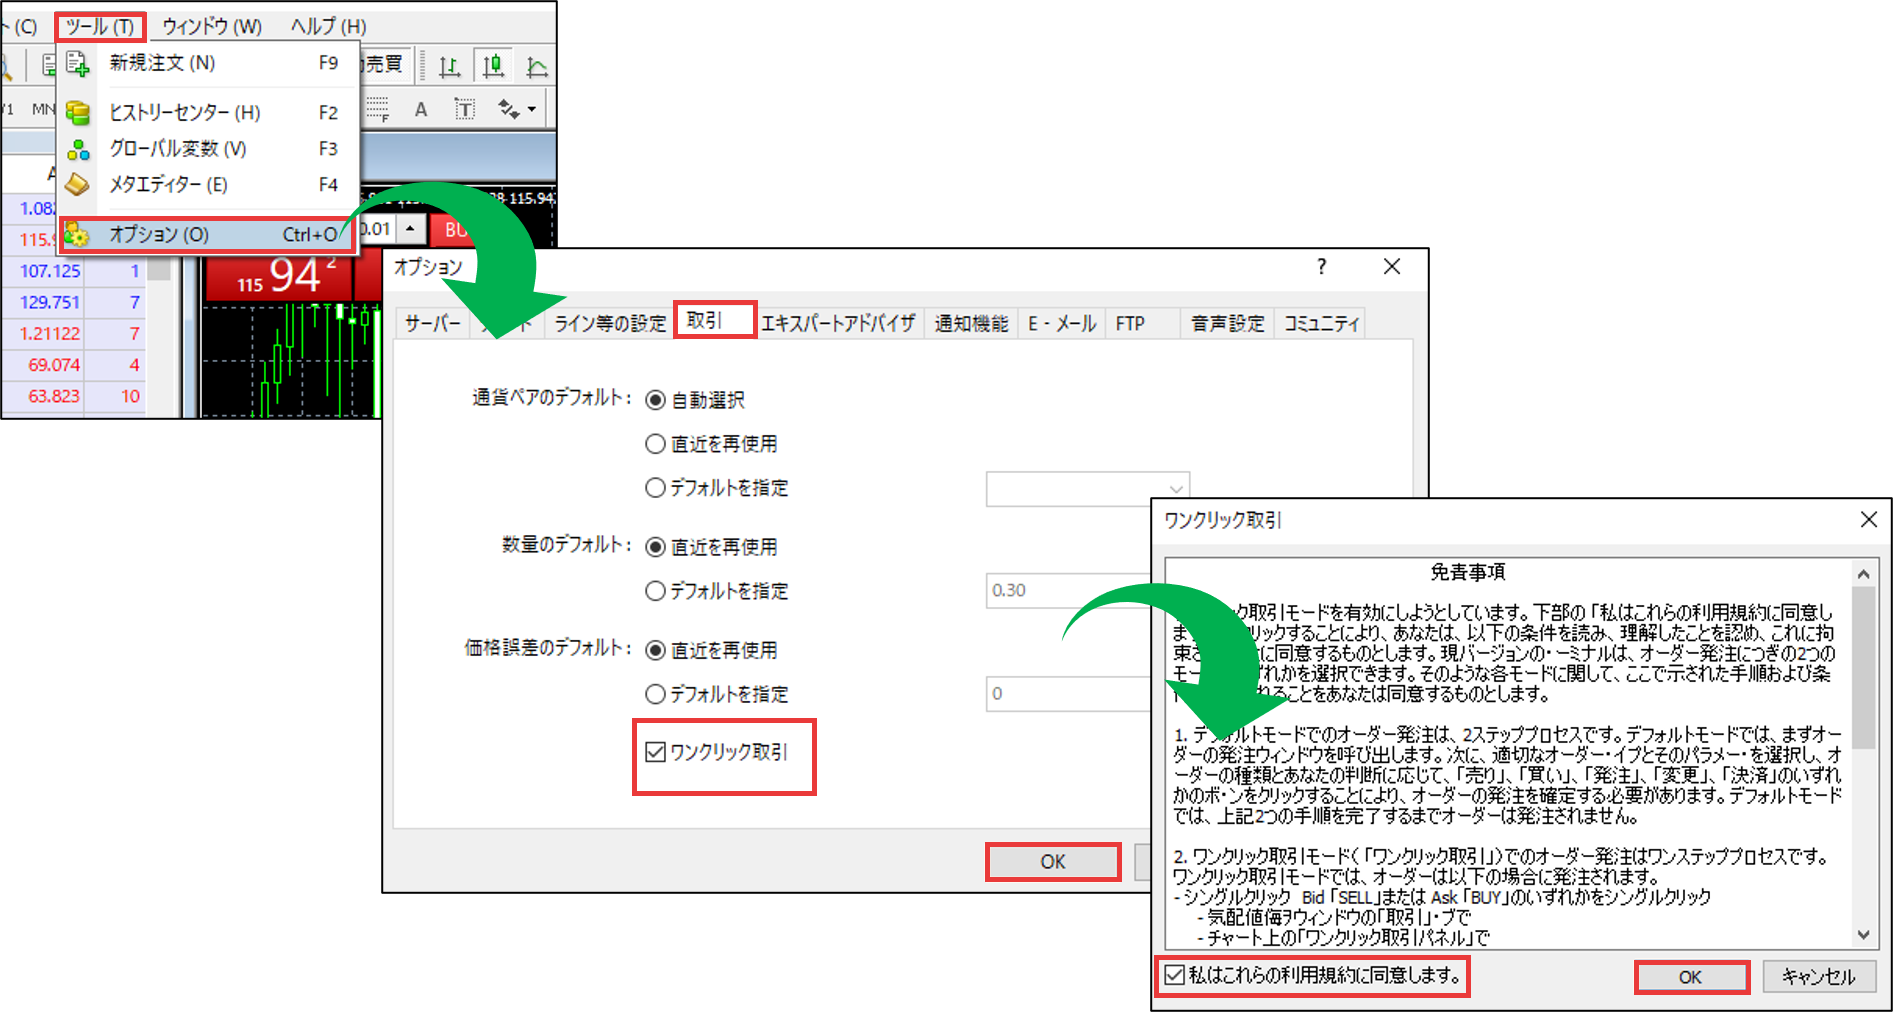This screenshot has width=1893, height=1012.
Task: Switch to the 取引 tab
Action: (714, 320)
